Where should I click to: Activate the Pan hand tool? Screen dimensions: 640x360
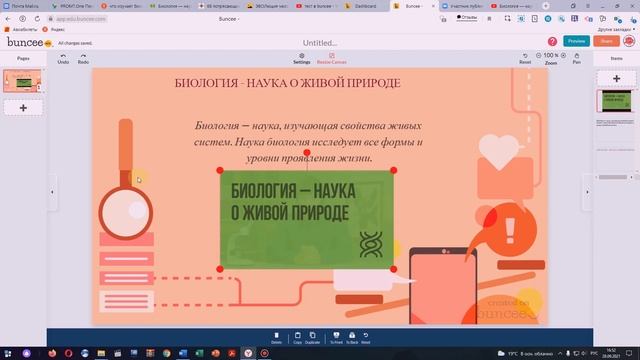coord(576,59)
